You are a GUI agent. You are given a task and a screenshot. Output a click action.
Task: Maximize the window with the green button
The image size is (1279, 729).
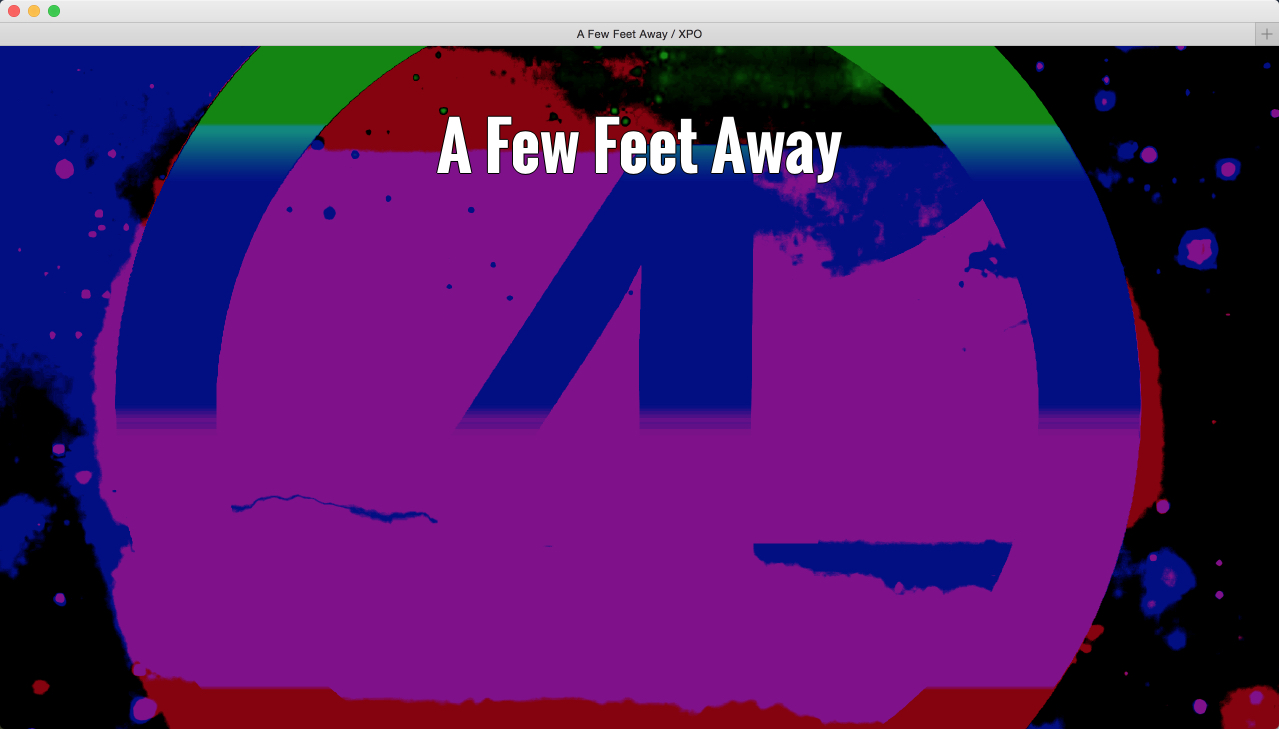pyautogui.click(x=54, y=11)
